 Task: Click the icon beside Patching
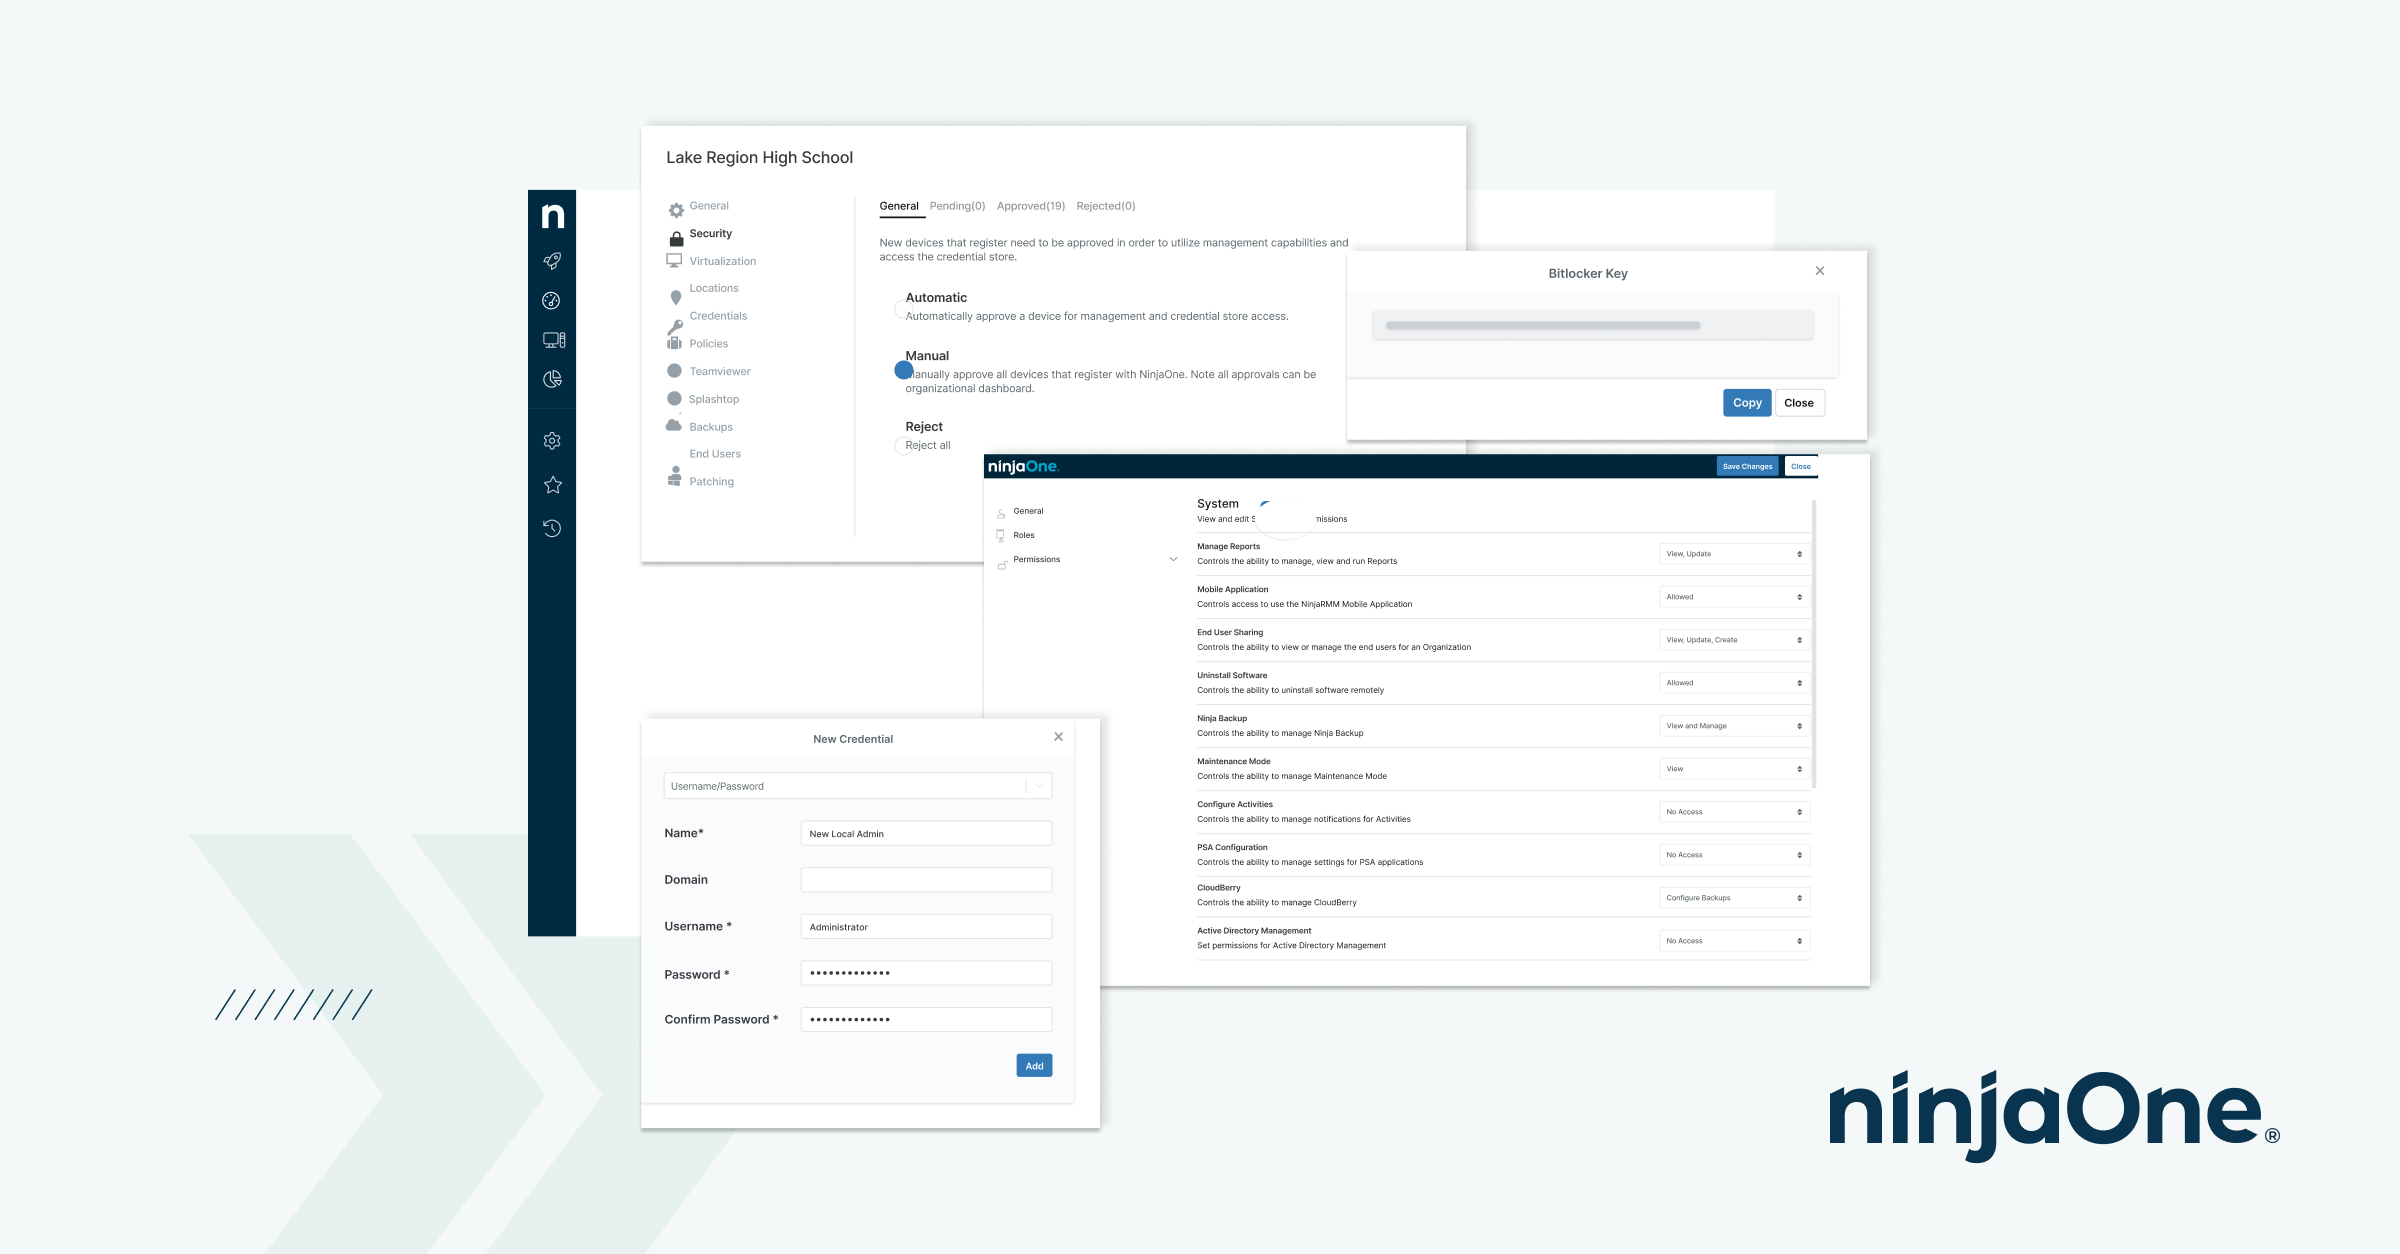point(675,476)
